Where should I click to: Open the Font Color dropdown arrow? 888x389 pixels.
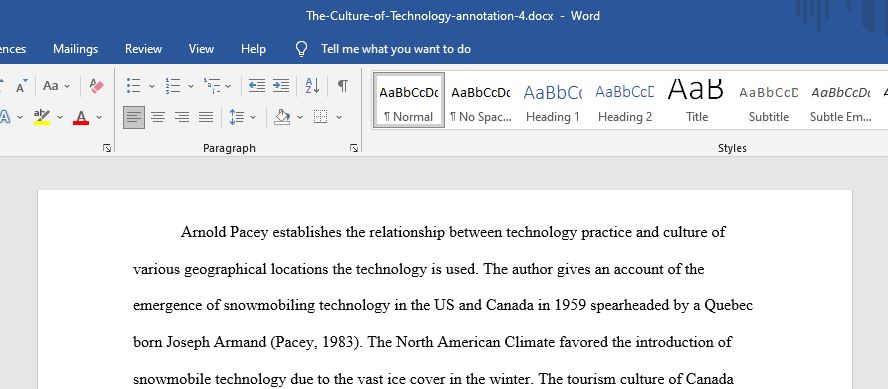pos(99,118)
